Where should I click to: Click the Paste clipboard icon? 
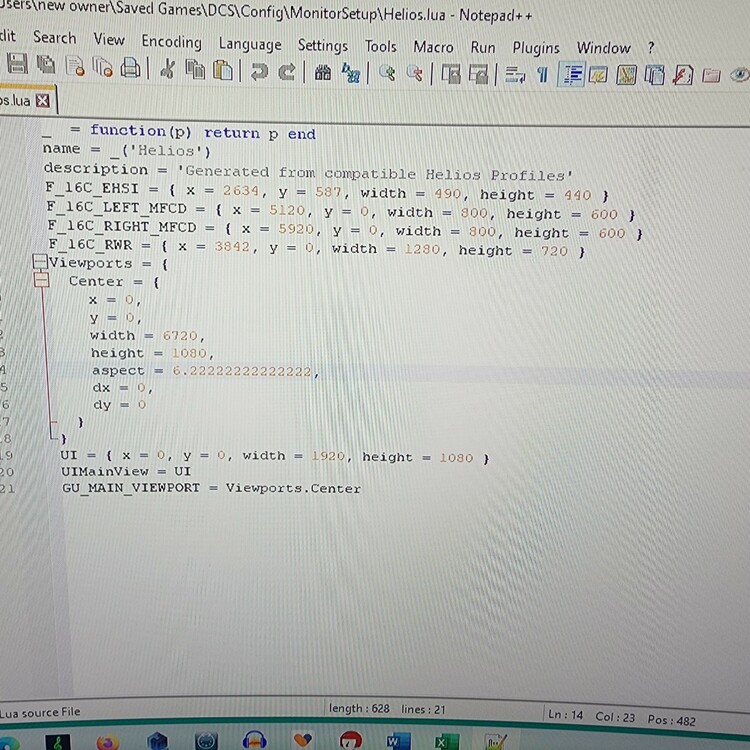tap(222, 70)
